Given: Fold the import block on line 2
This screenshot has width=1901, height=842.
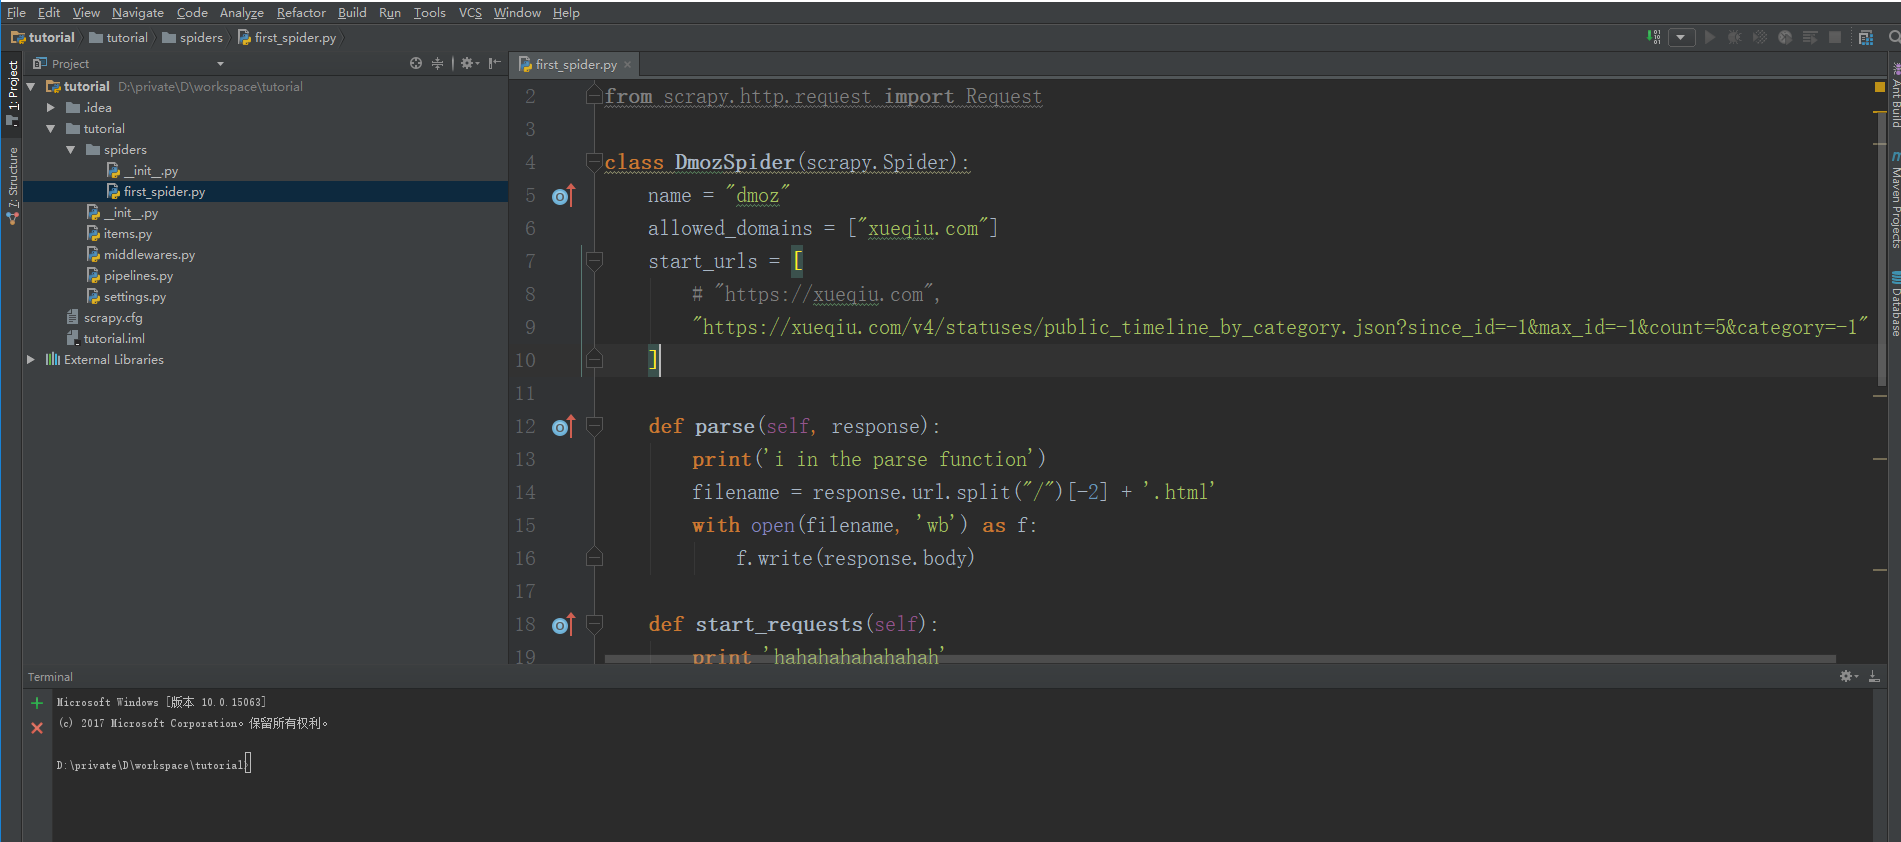Looking at the screenshot, I should click(594, 97).
